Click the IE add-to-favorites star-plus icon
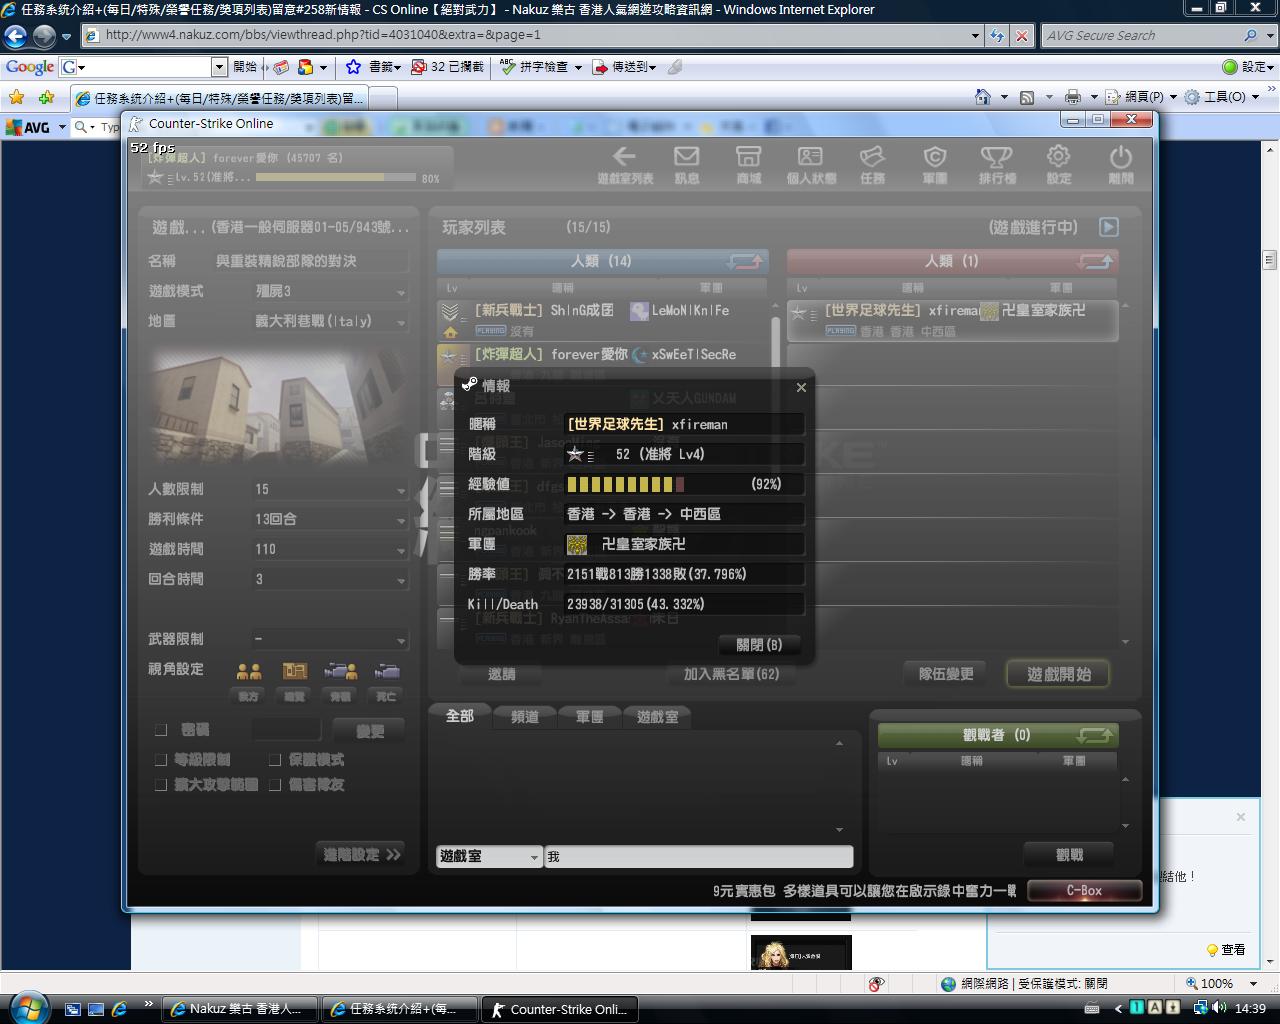The height and width of the screenshot is (1024, 1280). (x=46, y=97)
